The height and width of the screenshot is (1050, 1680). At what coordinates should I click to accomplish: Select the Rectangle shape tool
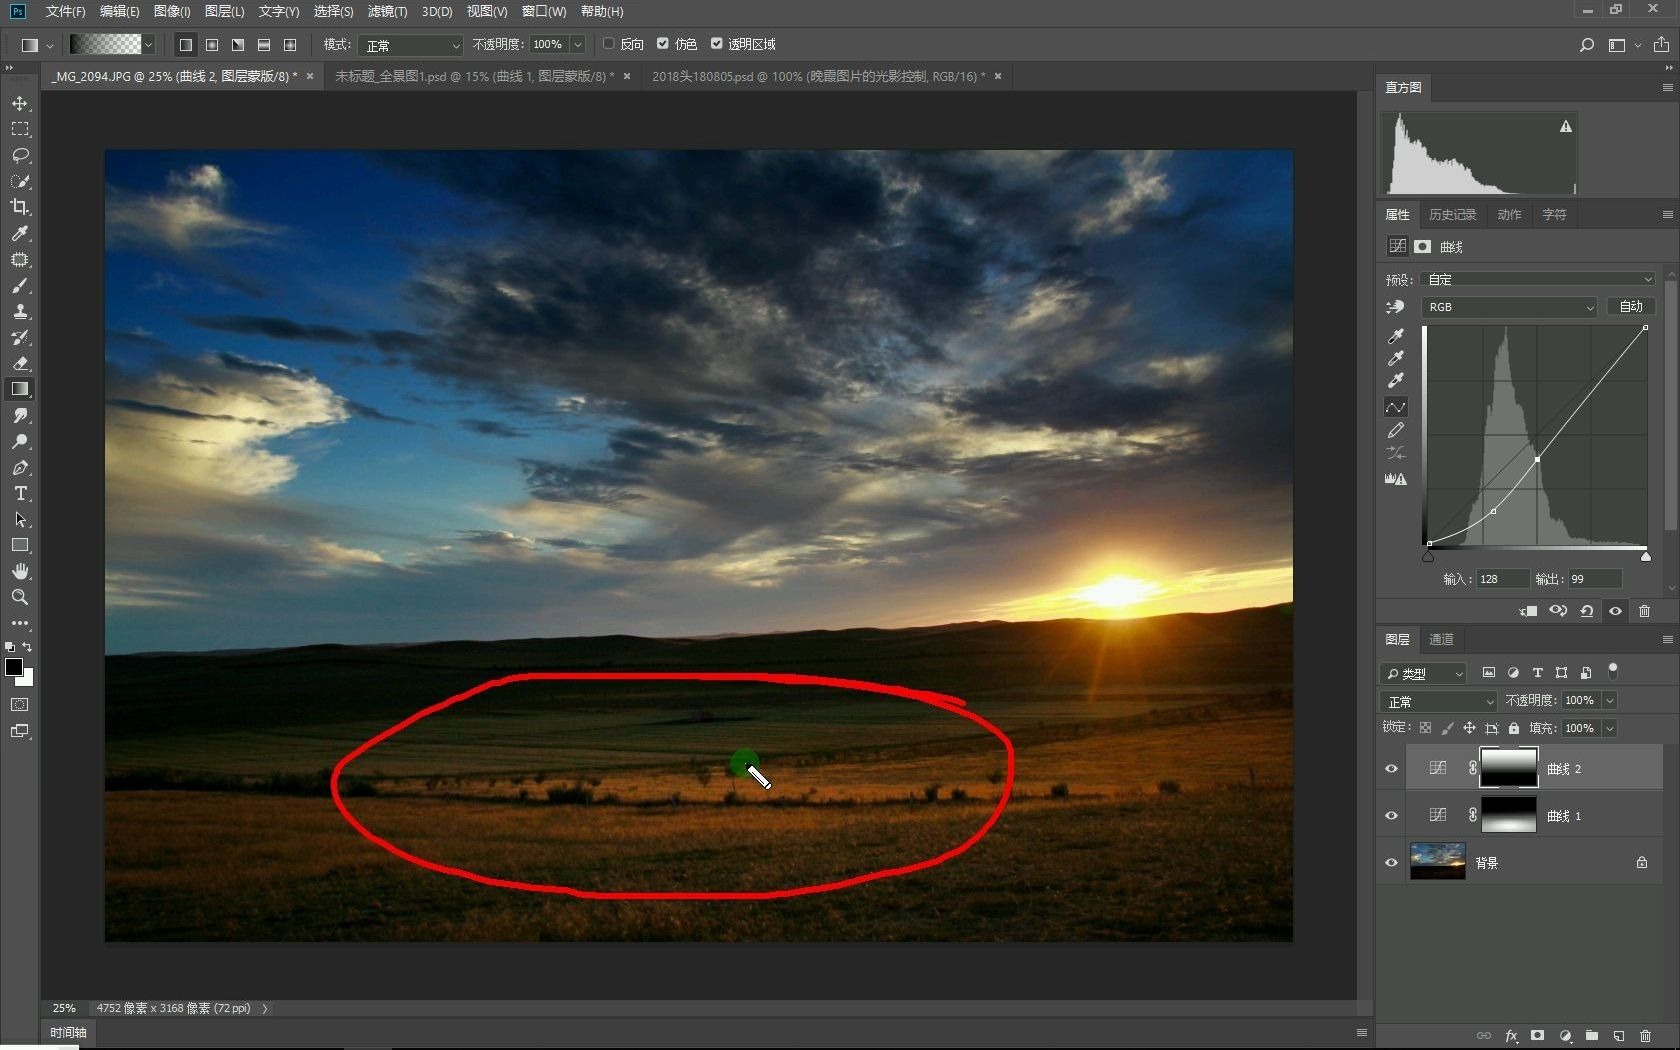(x=20, y=546)
